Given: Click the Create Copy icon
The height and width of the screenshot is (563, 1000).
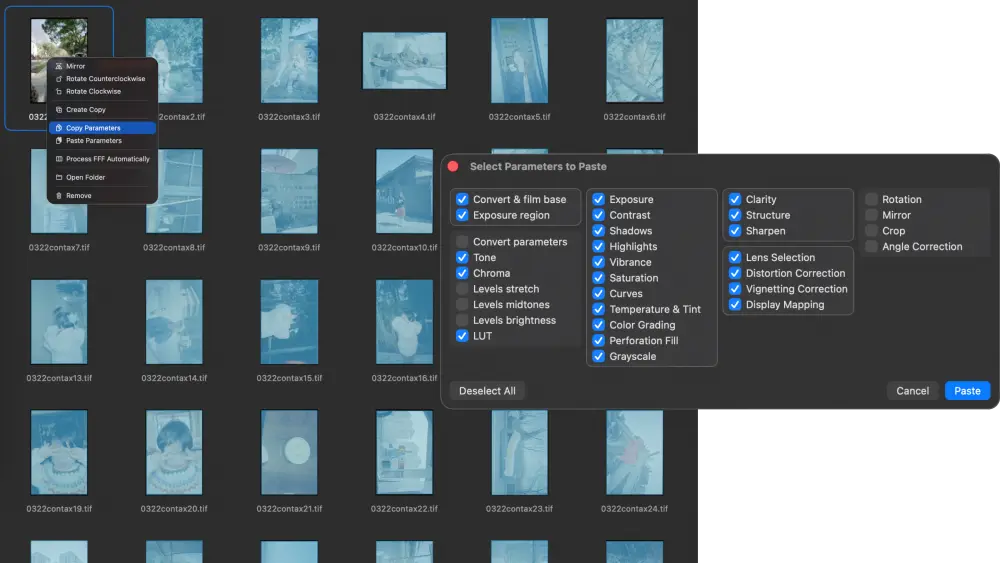Looking at the screenshot, I should pos(59,110).
